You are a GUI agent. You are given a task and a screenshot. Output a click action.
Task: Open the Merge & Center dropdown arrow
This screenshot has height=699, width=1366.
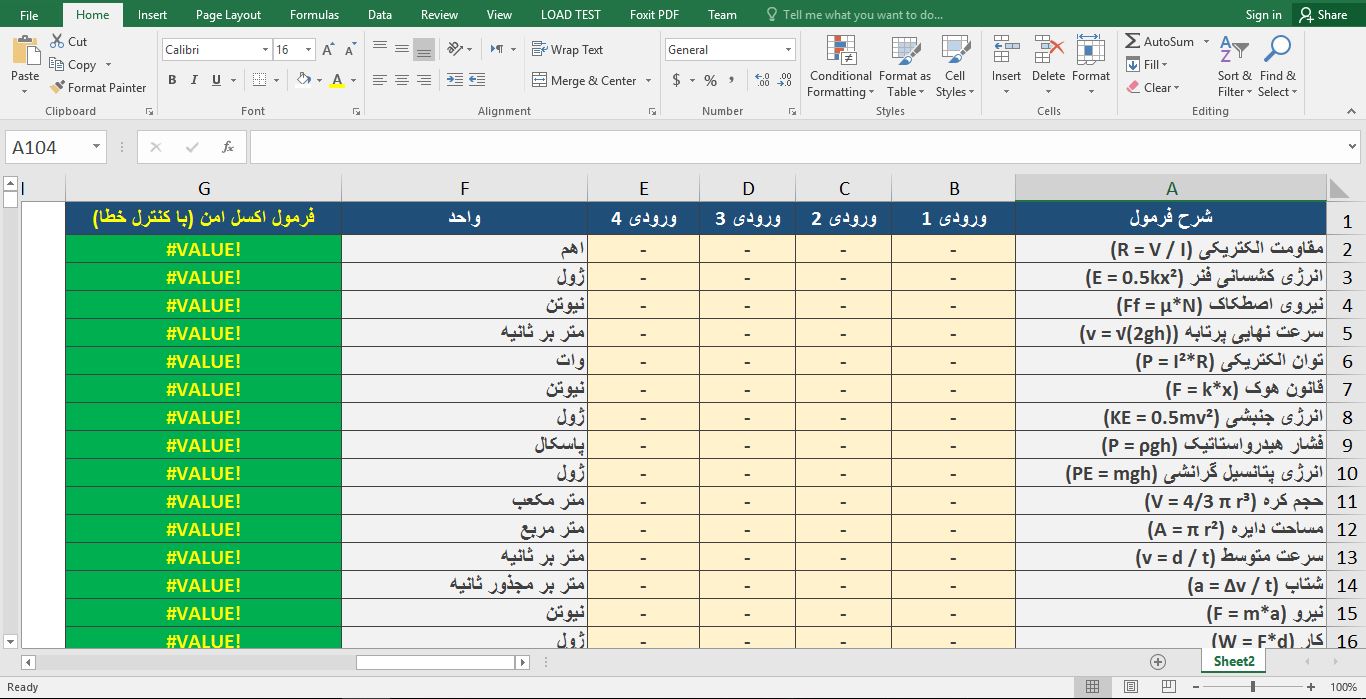point(649,80)
